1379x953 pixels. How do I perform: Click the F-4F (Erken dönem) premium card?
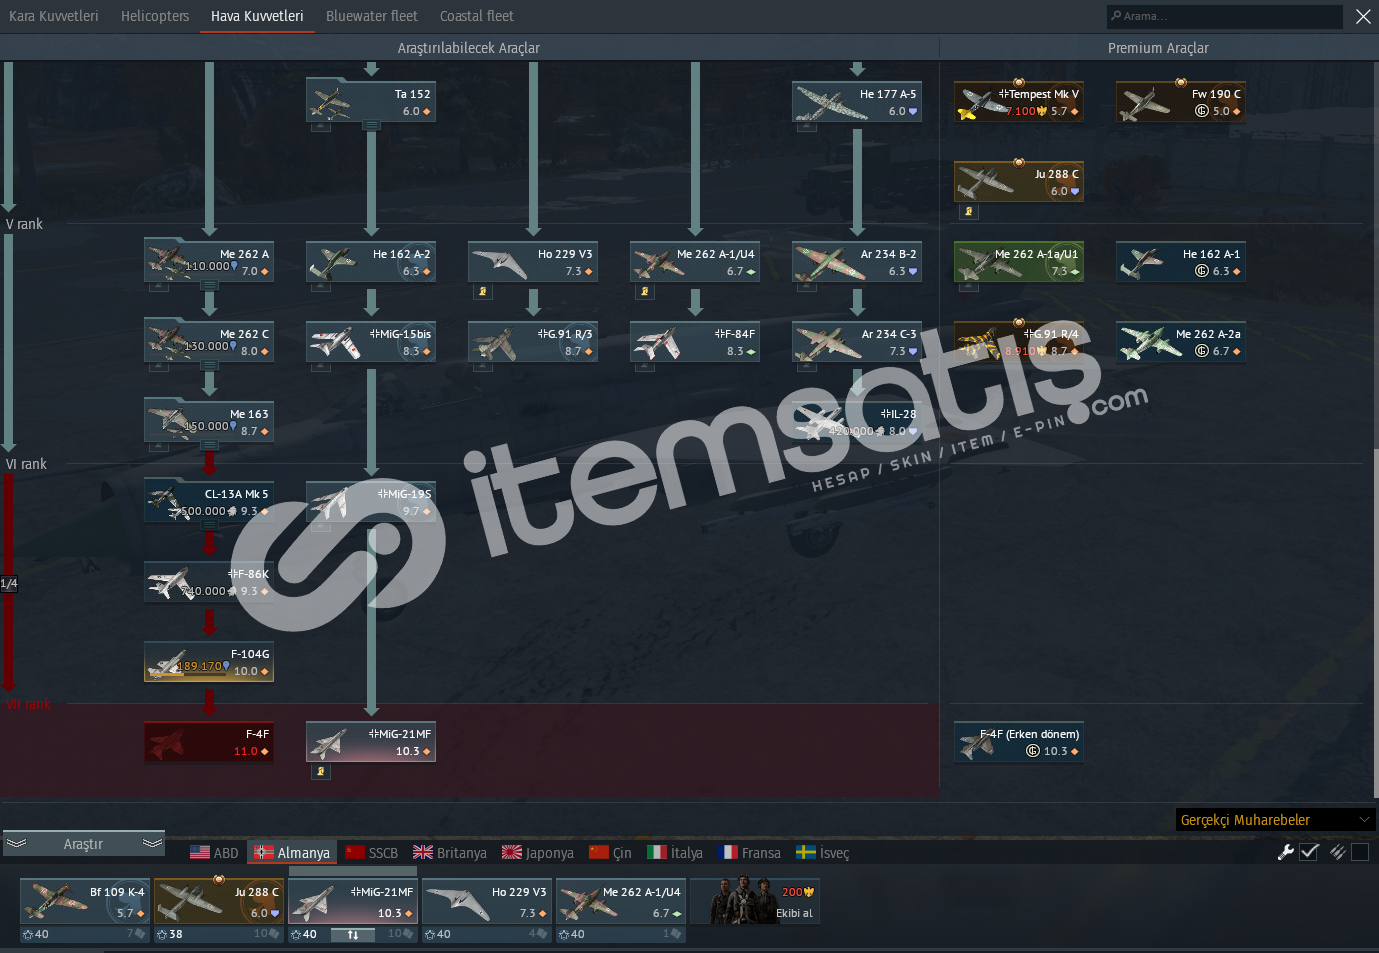point(1019,742)
